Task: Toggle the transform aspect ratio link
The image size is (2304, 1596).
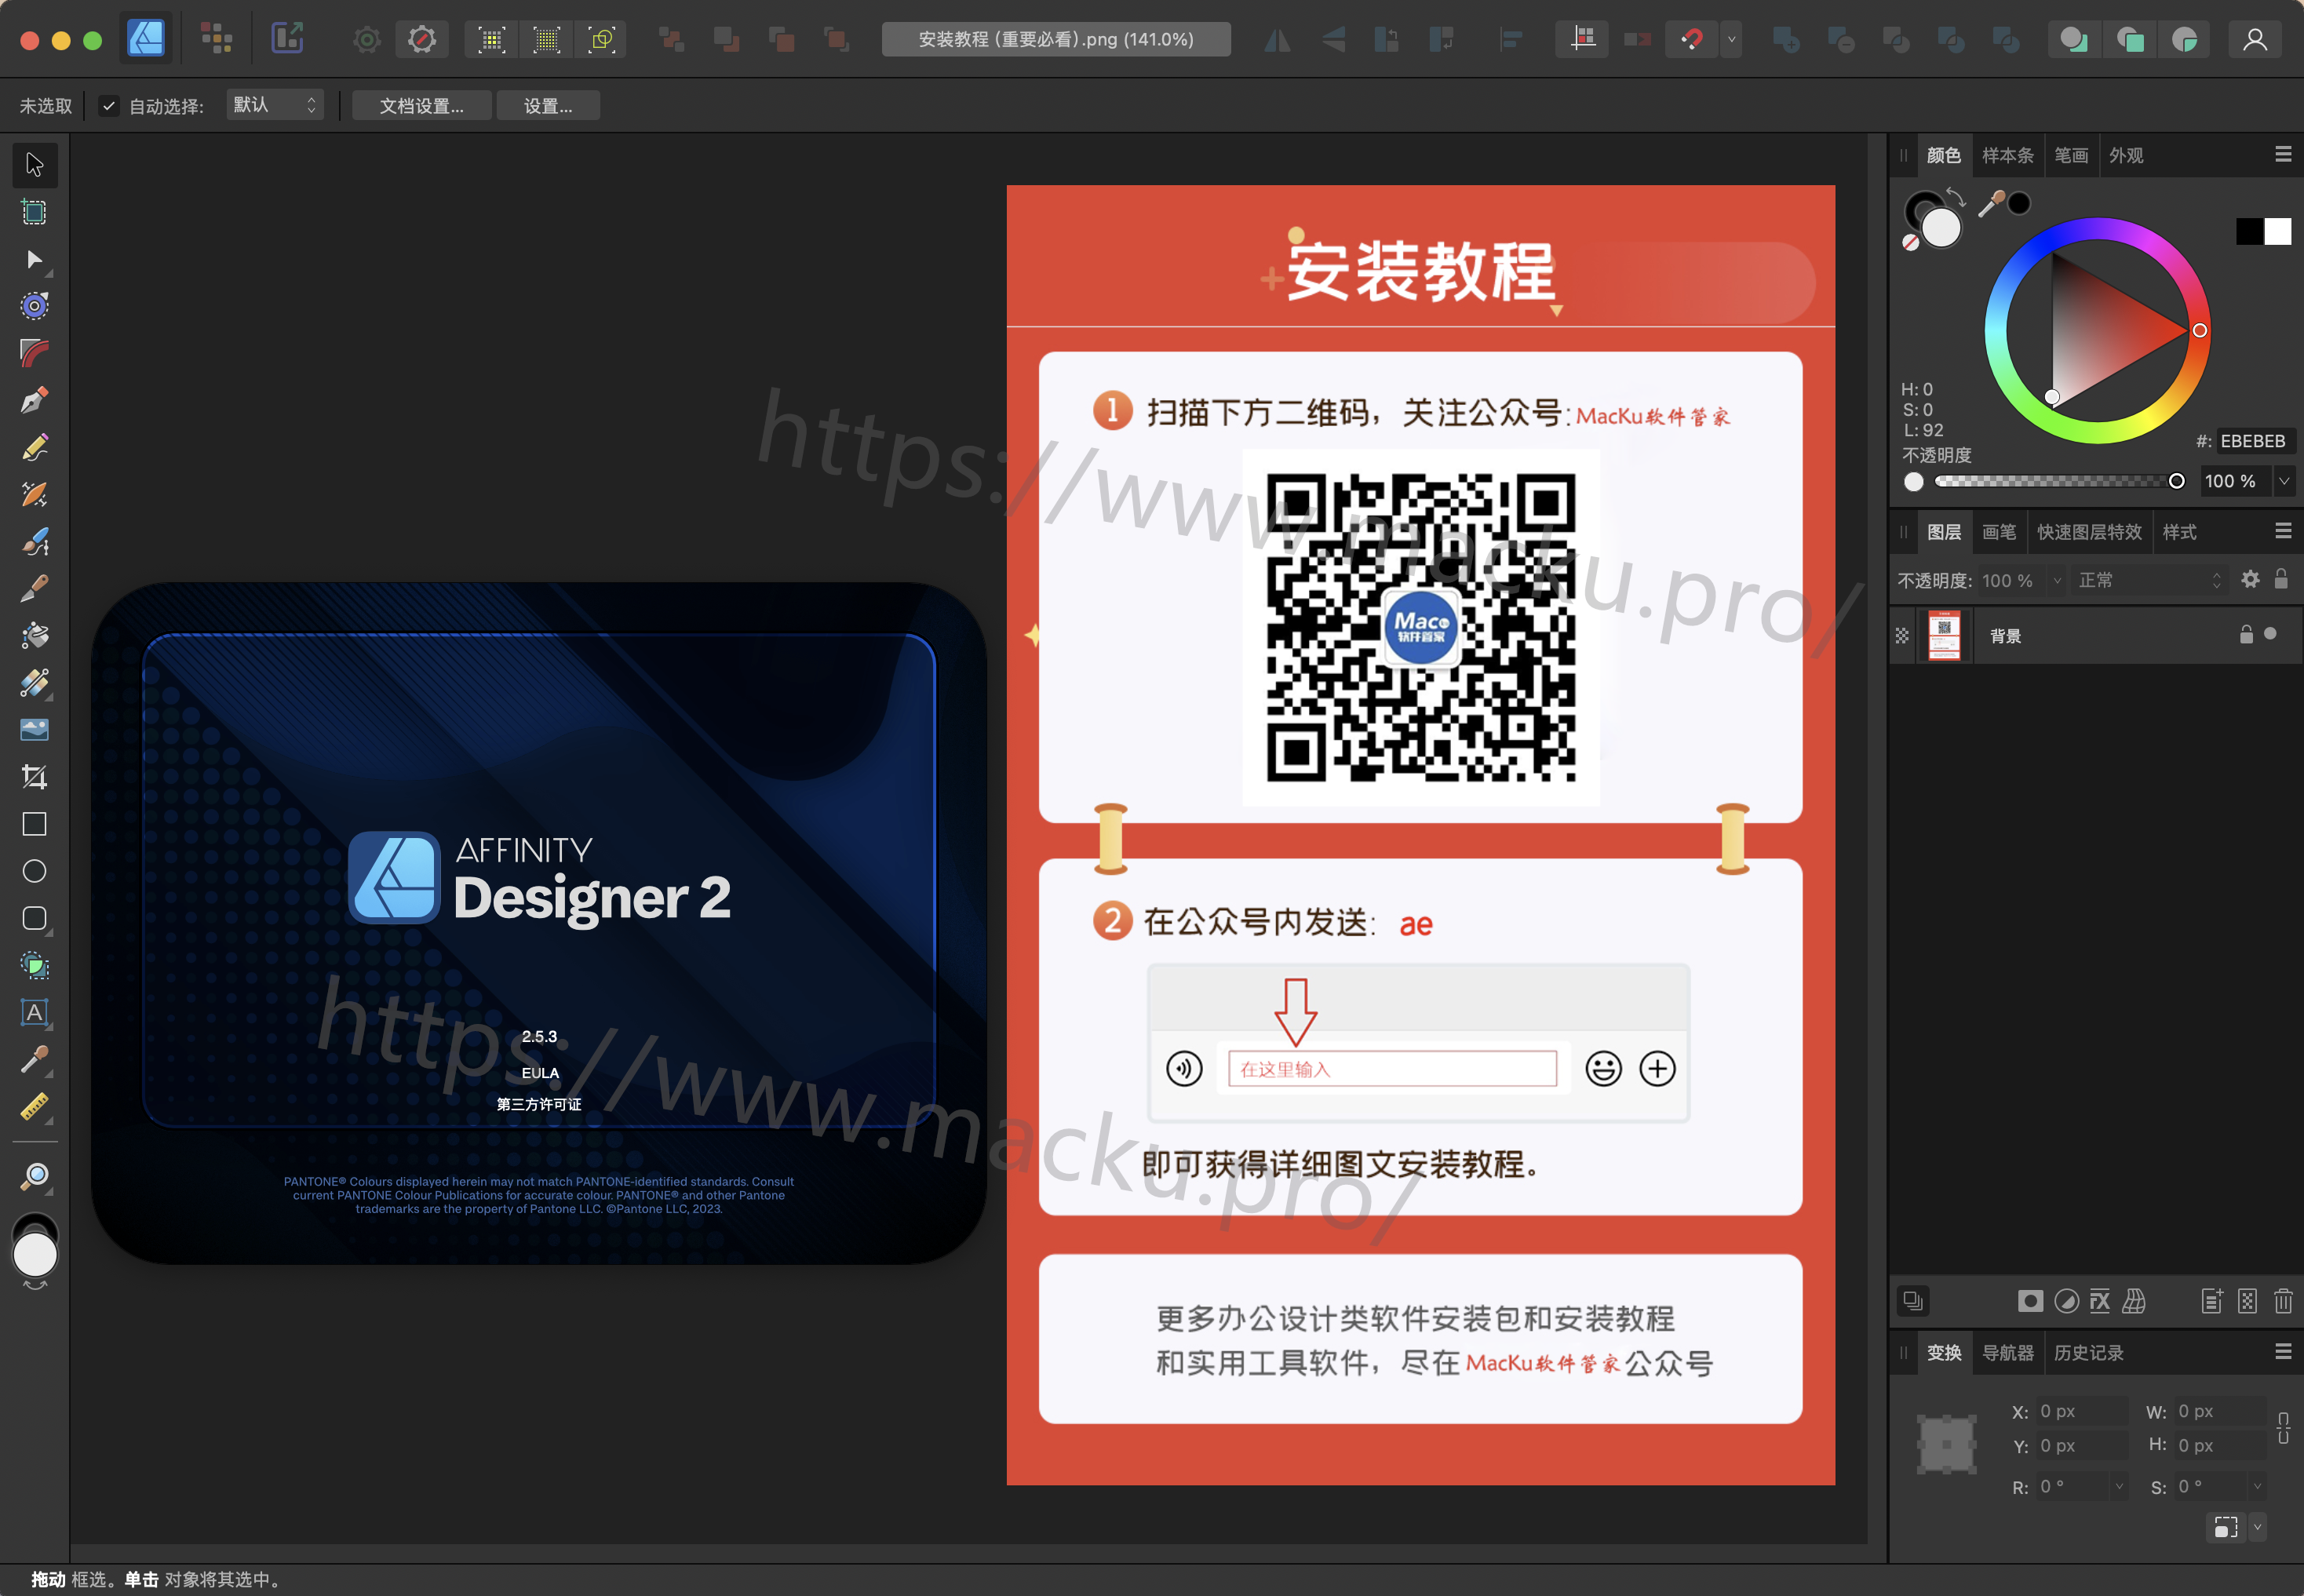Action: (x=2284, y=1428)
